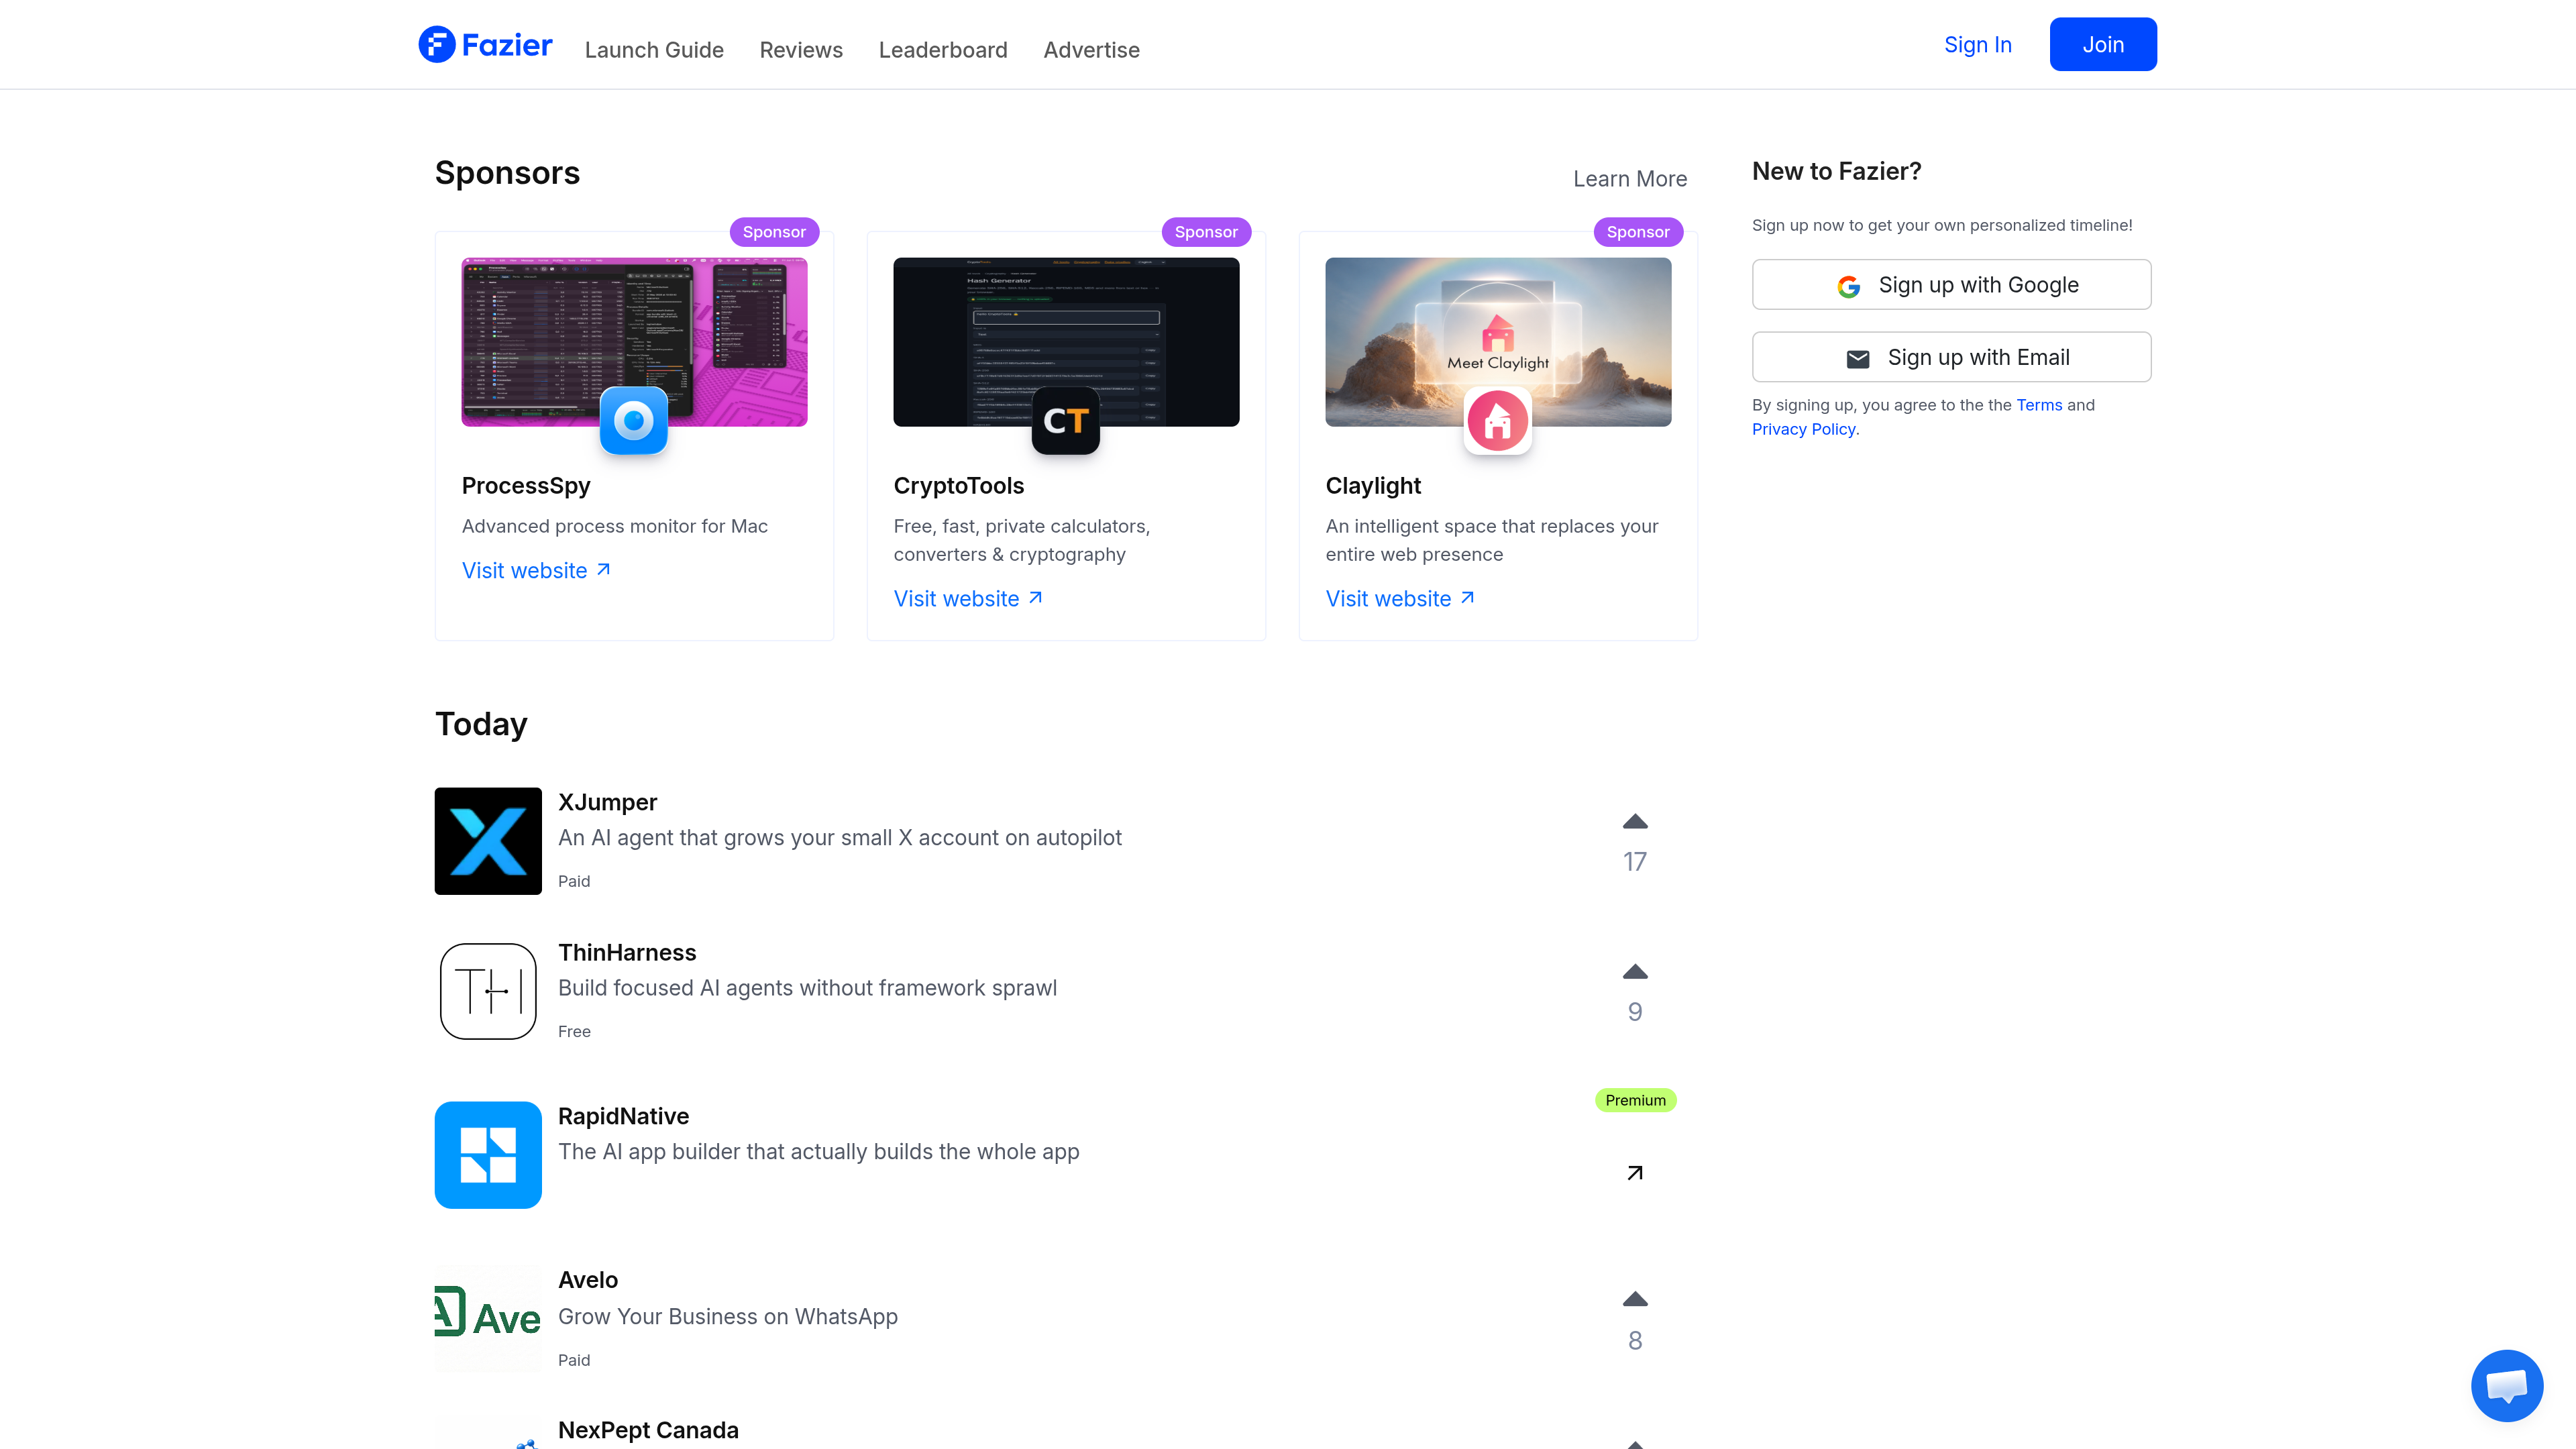Image resolution: width=2576 pixels, height=1449 pixels.
Task: Click the RapidNative logo icon
Action: coord(488,1155)
